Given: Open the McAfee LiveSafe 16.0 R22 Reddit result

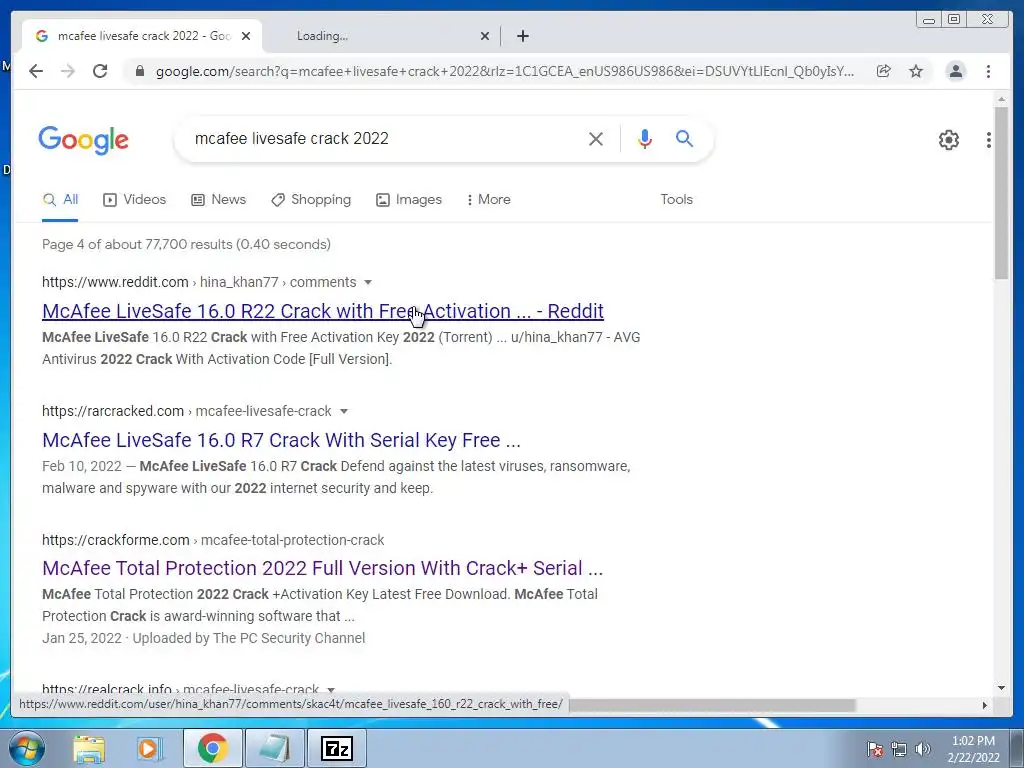Looking at the screenshot, I should 323,312.
